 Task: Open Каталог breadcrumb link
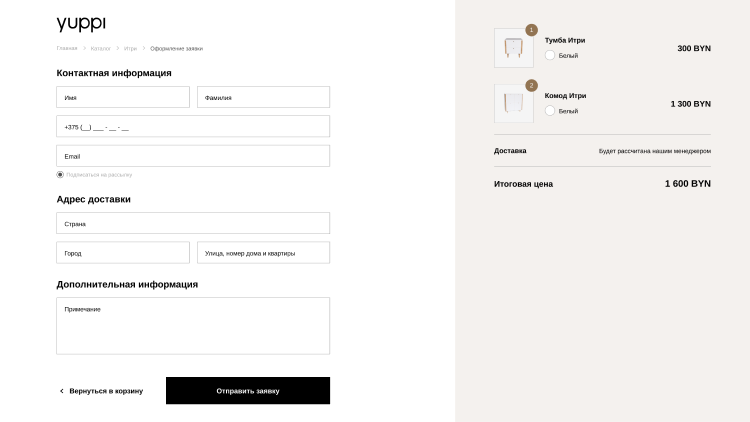click(101, 48)
